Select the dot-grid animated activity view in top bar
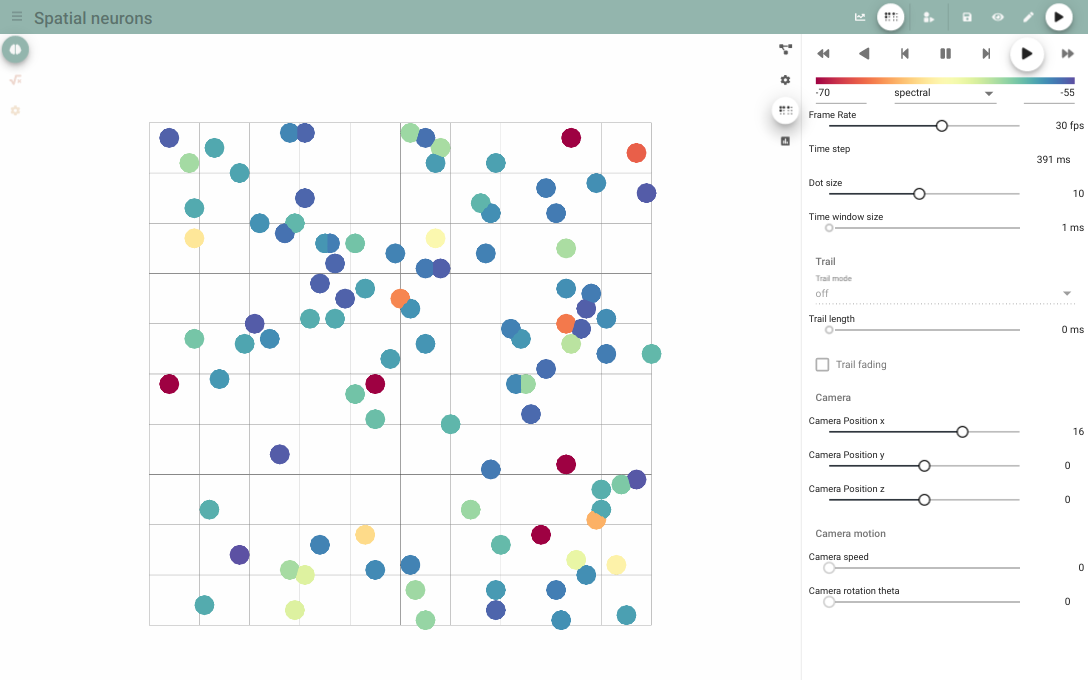The image size is (1088, 680). tap(890, 17)
